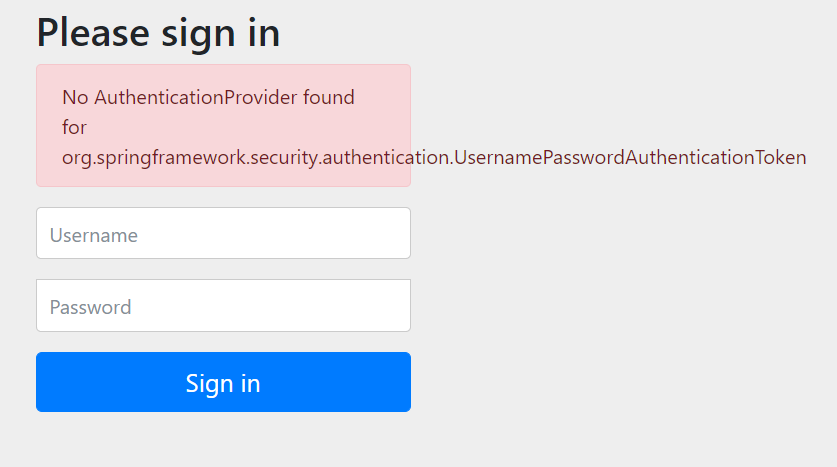Screen dimensions: 837x467
Task: Focus the Password input field
Action: (x=223, y=305)
